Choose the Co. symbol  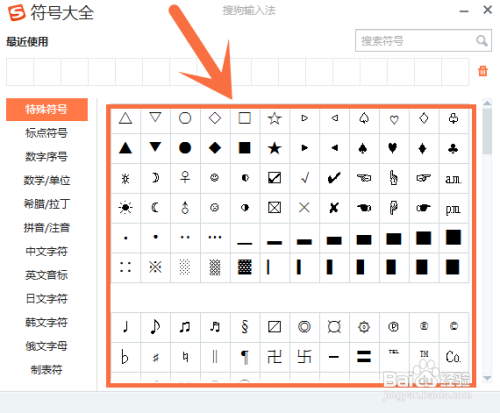click(453, 357)
